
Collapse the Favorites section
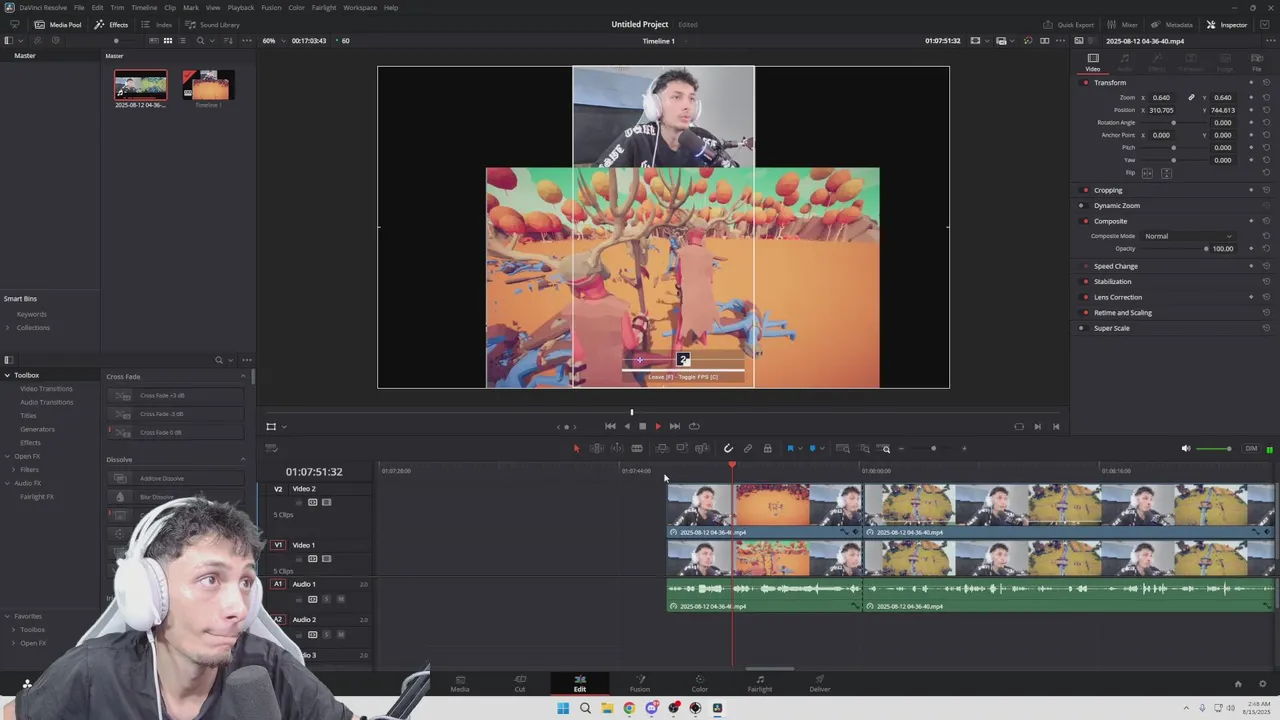pos(7,616)
